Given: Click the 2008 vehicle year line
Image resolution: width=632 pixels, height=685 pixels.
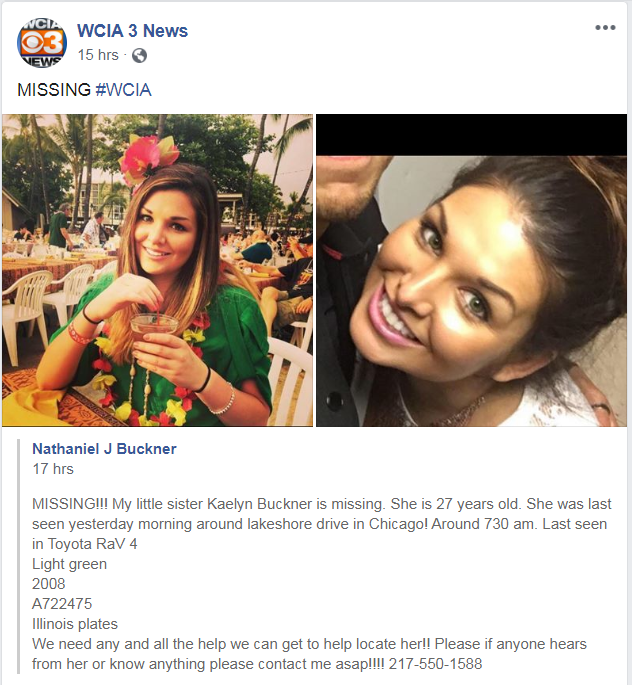Looking at the screenshot, I should [48, 584].
